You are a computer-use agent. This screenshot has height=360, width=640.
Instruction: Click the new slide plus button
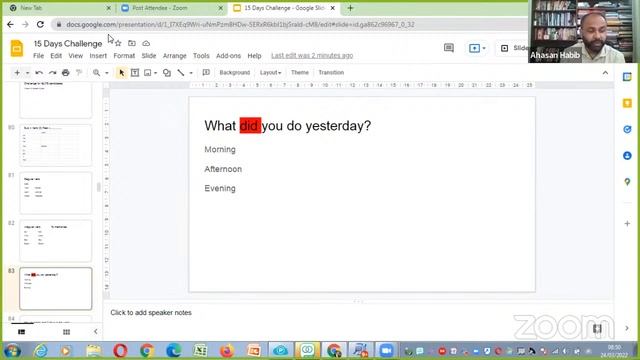tap(17, 73)
